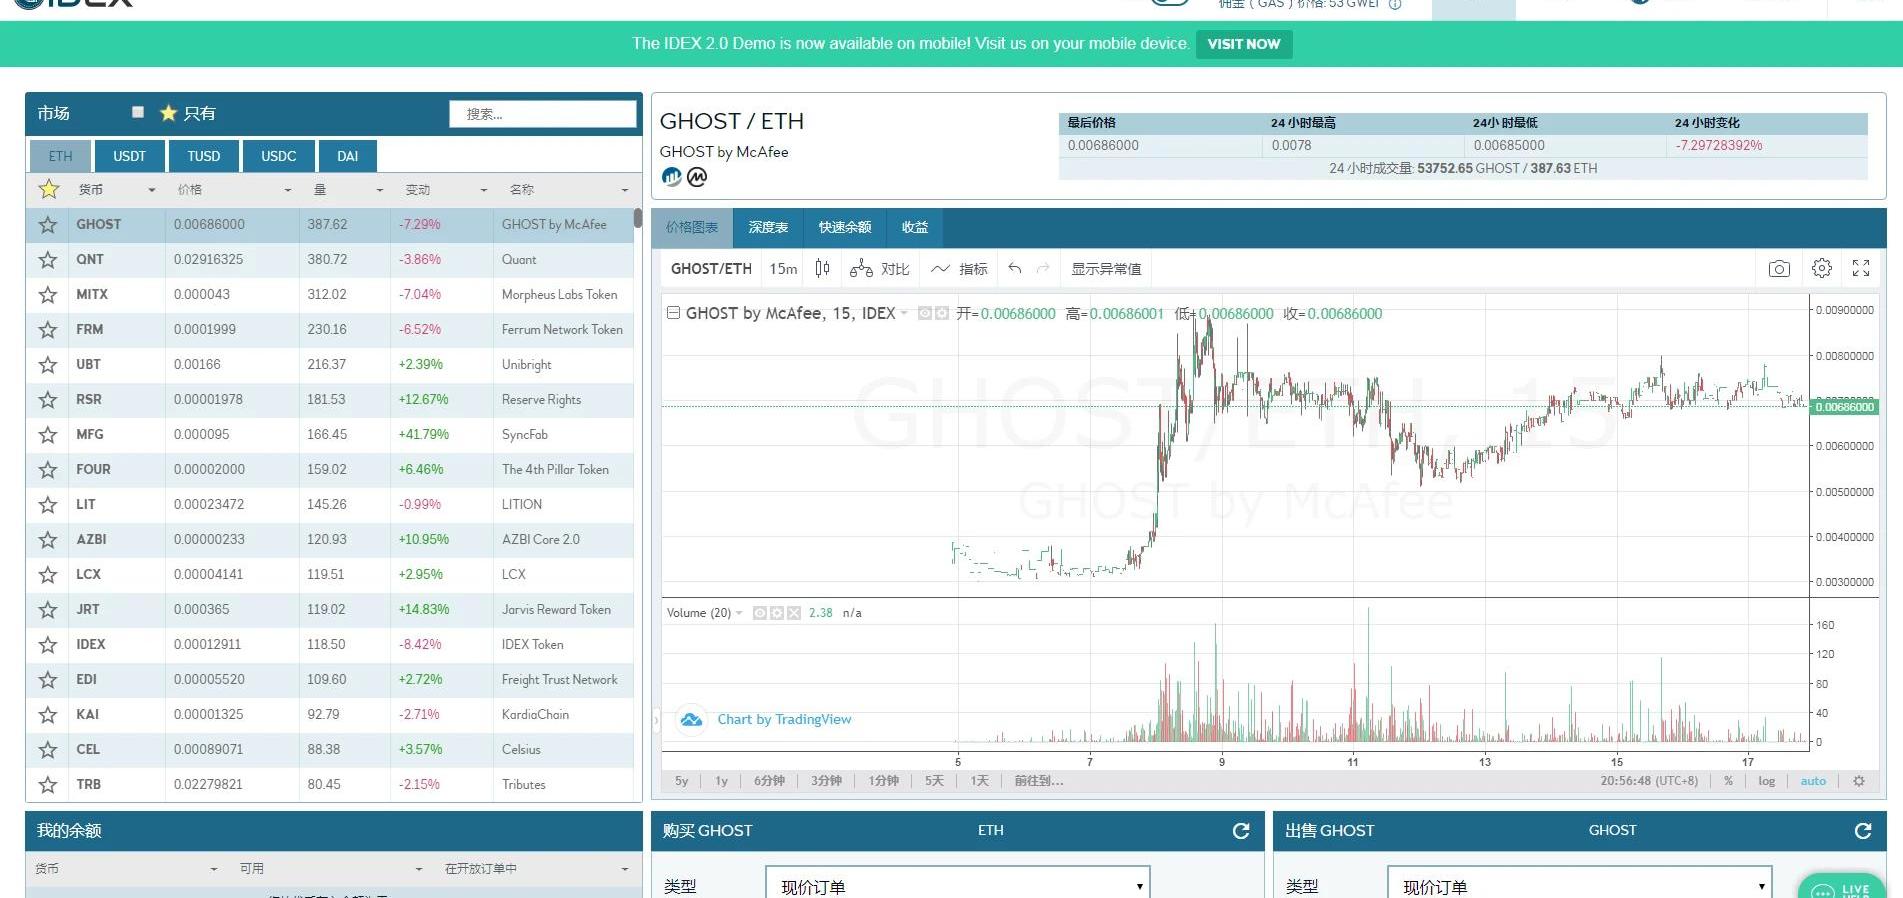This screenshot has width=1903, height=898.
Task: Toggle percent (%) scale mode
Action: click(1728, 781)
